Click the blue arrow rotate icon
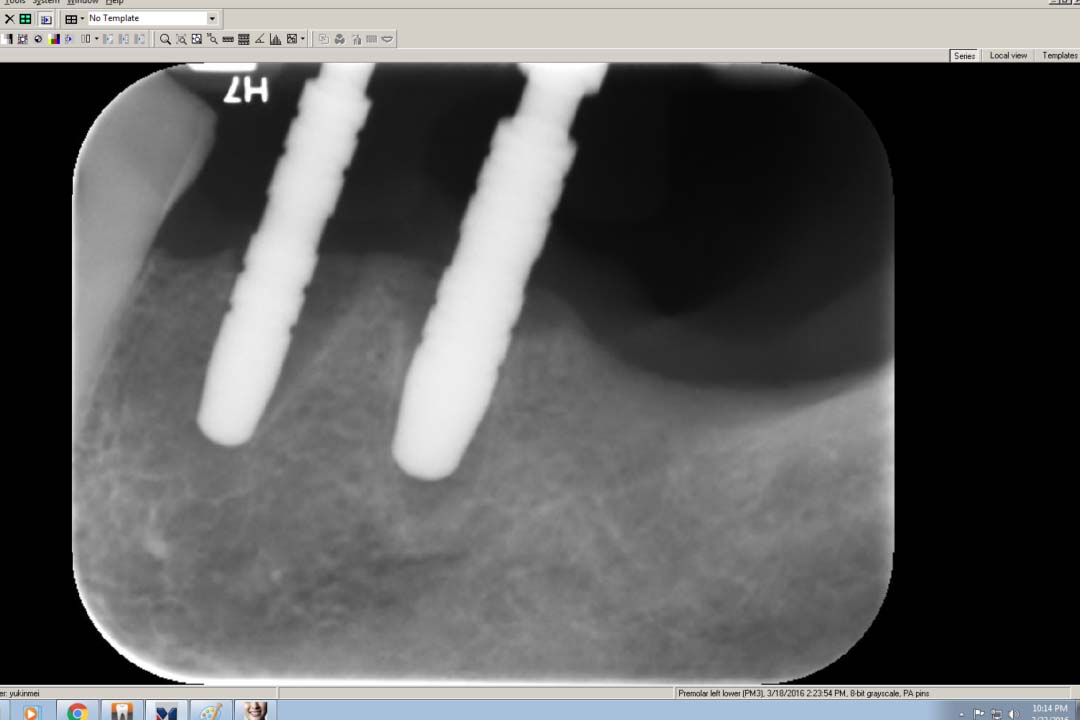The width and height of the screenshot is (1080, 720). pos(69,39)
